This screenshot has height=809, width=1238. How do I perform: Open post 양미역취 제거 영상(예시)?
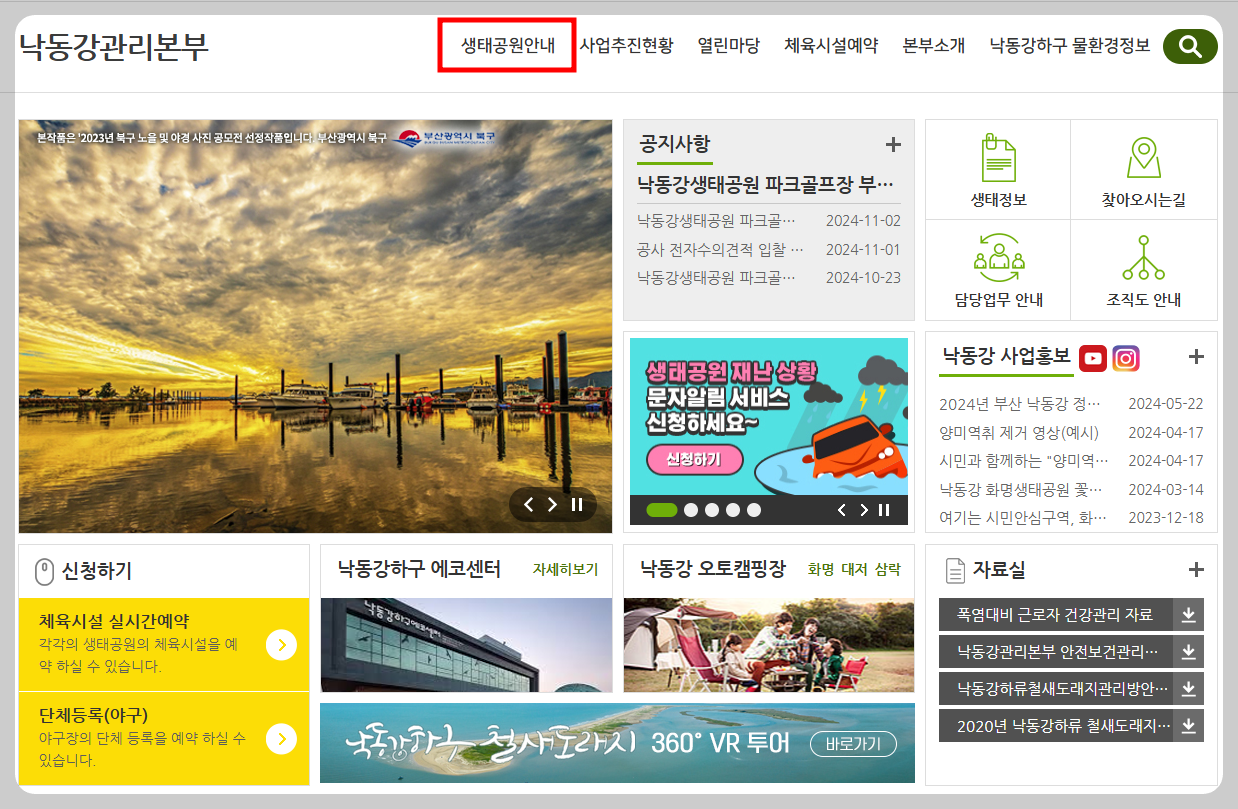[1019, 433]
